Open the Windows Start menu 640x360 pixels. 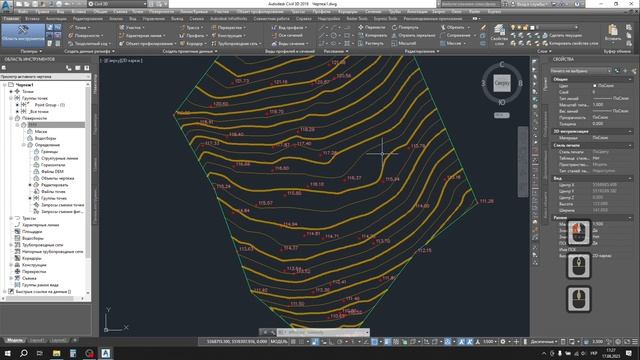[7, 353]
